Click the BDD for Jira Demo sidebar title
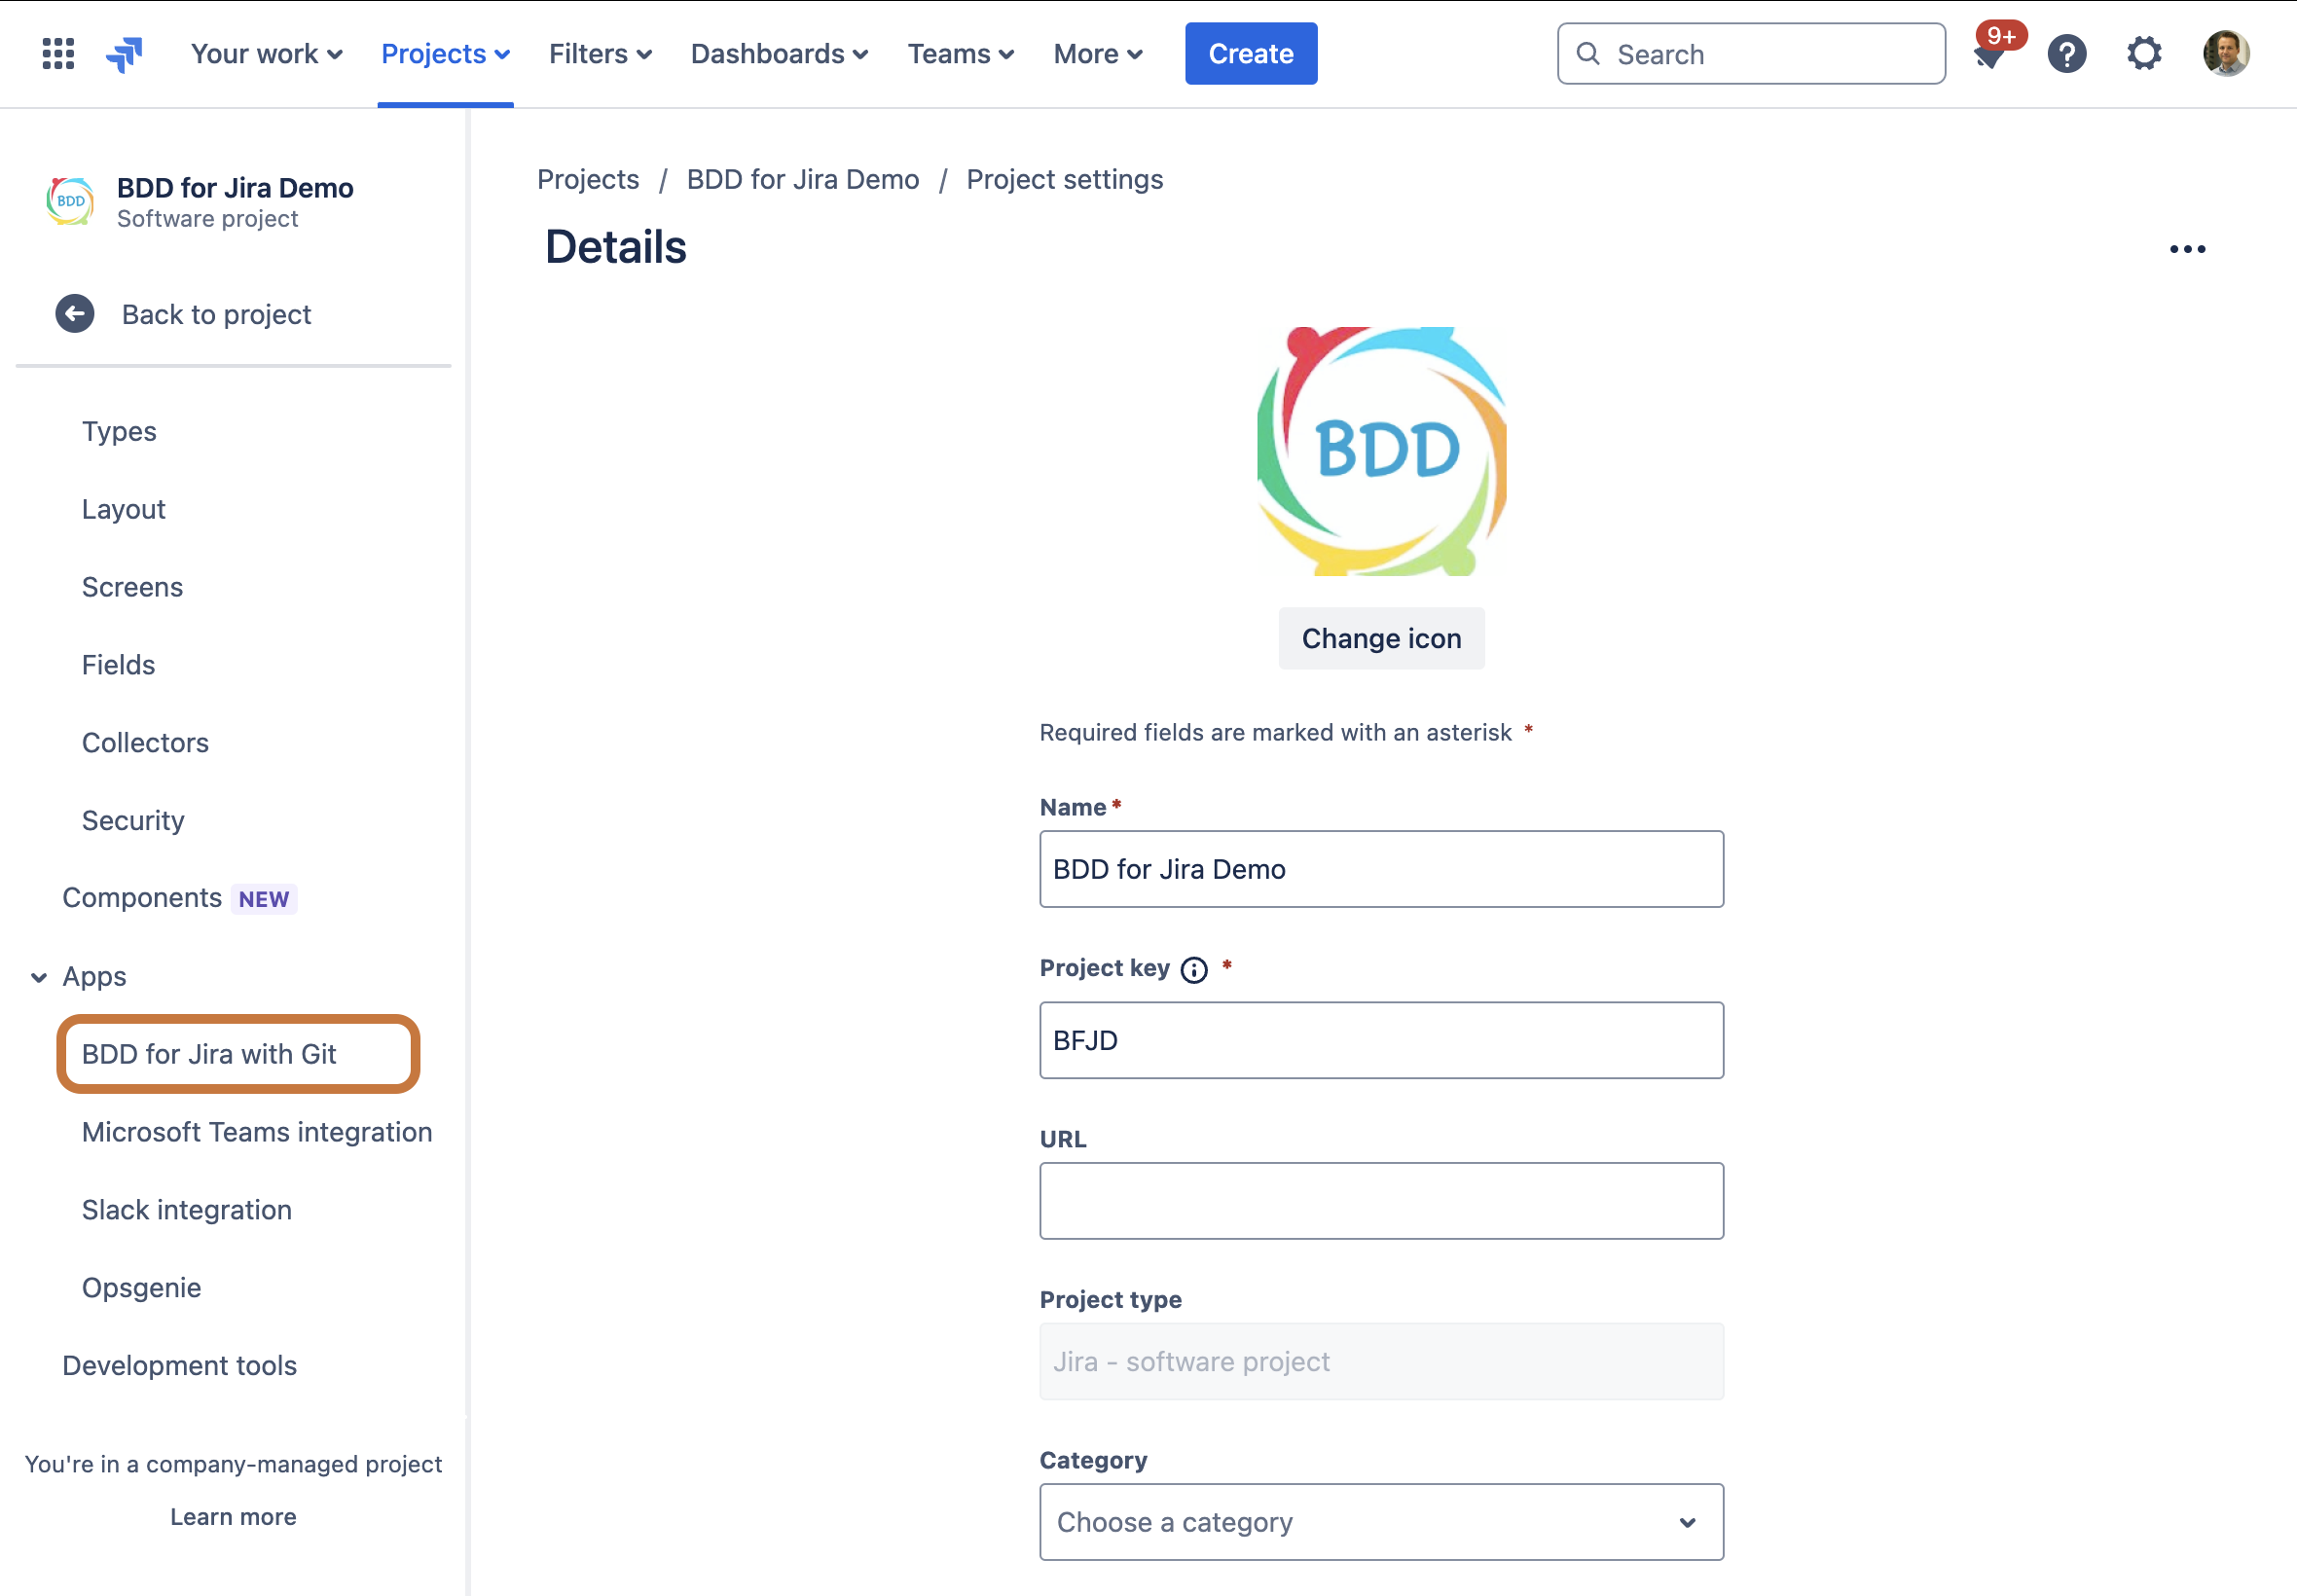The image size is (2297, 1596). (x=235, y=188)
